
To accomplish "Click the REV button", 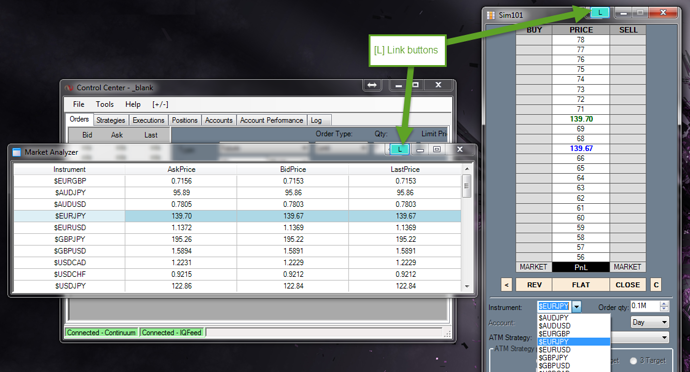I will click(x=534, y=285).
